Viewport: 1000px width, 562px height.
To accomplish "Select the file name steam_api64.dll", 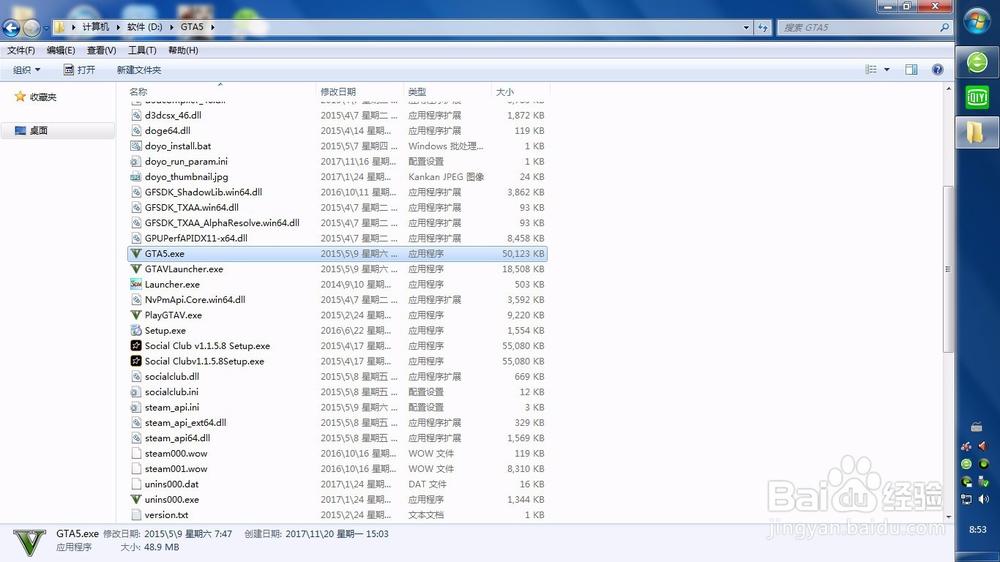I will coord(177,438).
